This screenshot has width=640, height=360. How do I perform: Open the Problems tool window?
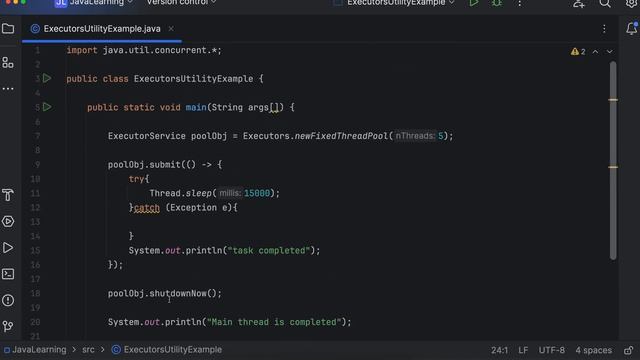click(x=8, y=300)
